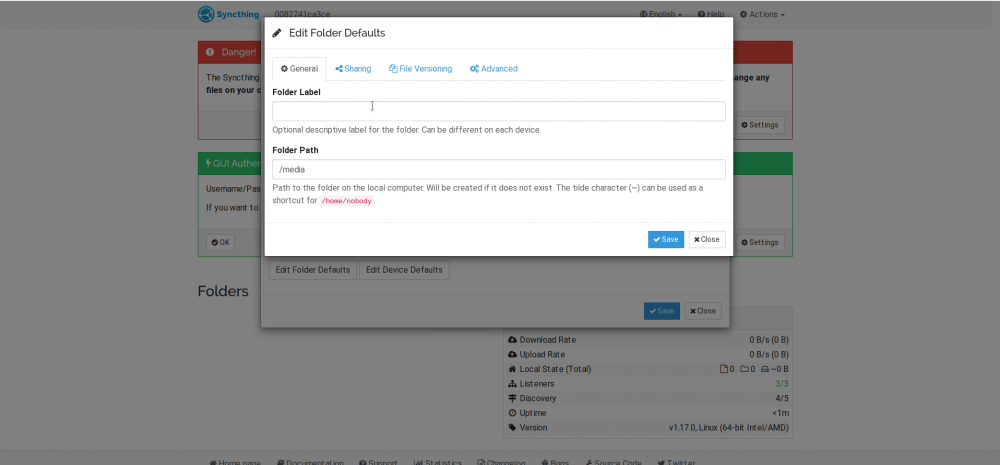Image resolution: width=1000 pixels, height=465 pixels.
Task: Click the Edit Folder Defaults button in Settings dialog
Action: pyautogui.click(x=312, y=270)
